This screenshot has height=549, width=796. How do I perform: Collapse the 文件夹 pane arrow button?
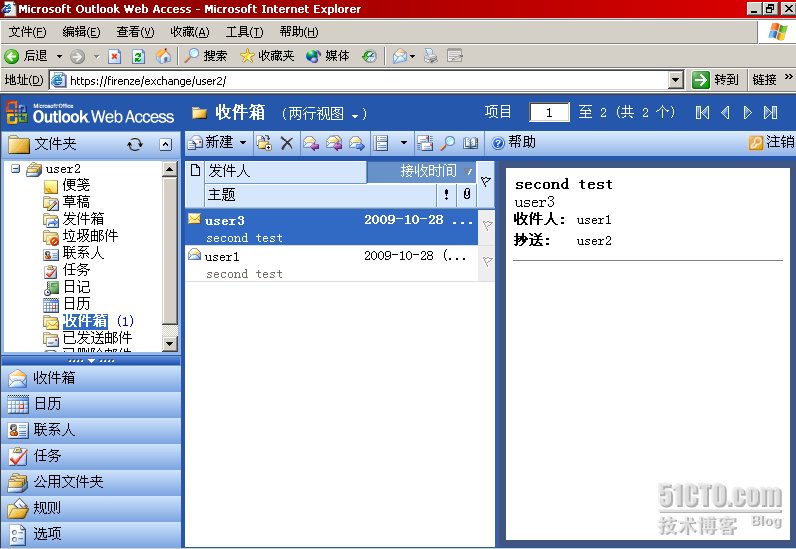pyautogui.click(x=165, y=145)
